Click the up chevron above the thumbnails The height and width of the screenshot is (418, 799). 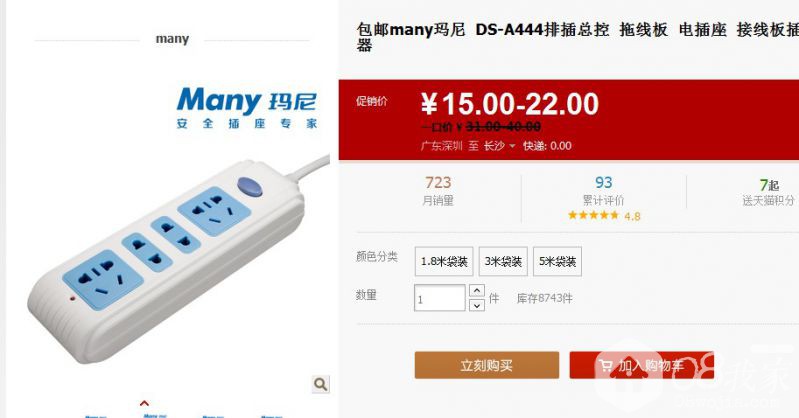click(145, 404)
